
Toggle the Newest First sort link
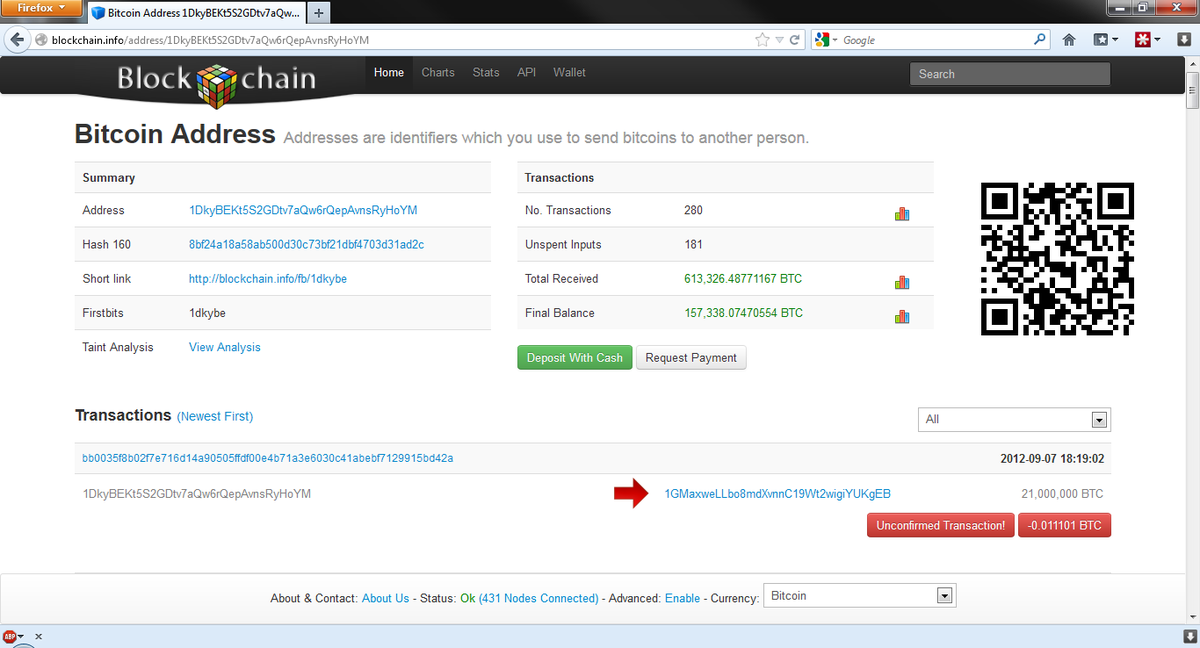tap(215, 416)
